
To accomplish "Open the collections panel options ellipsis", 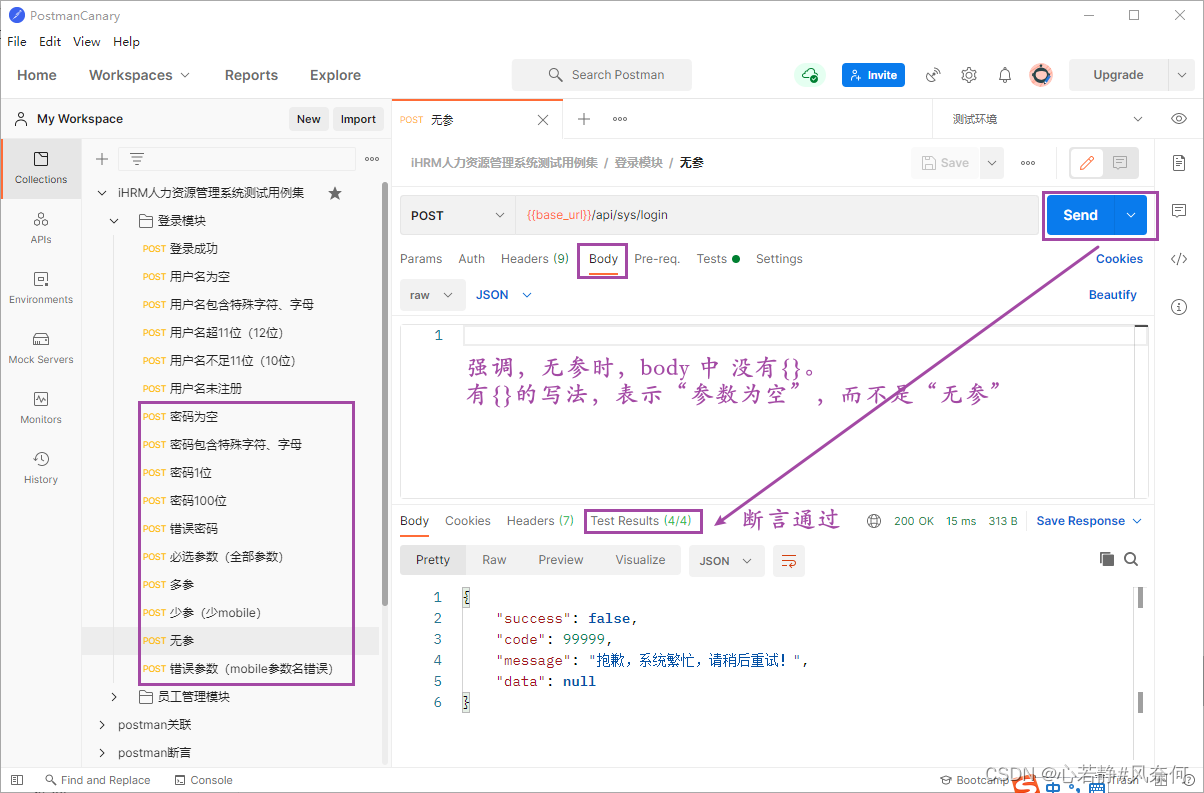I will coord(372,159).
